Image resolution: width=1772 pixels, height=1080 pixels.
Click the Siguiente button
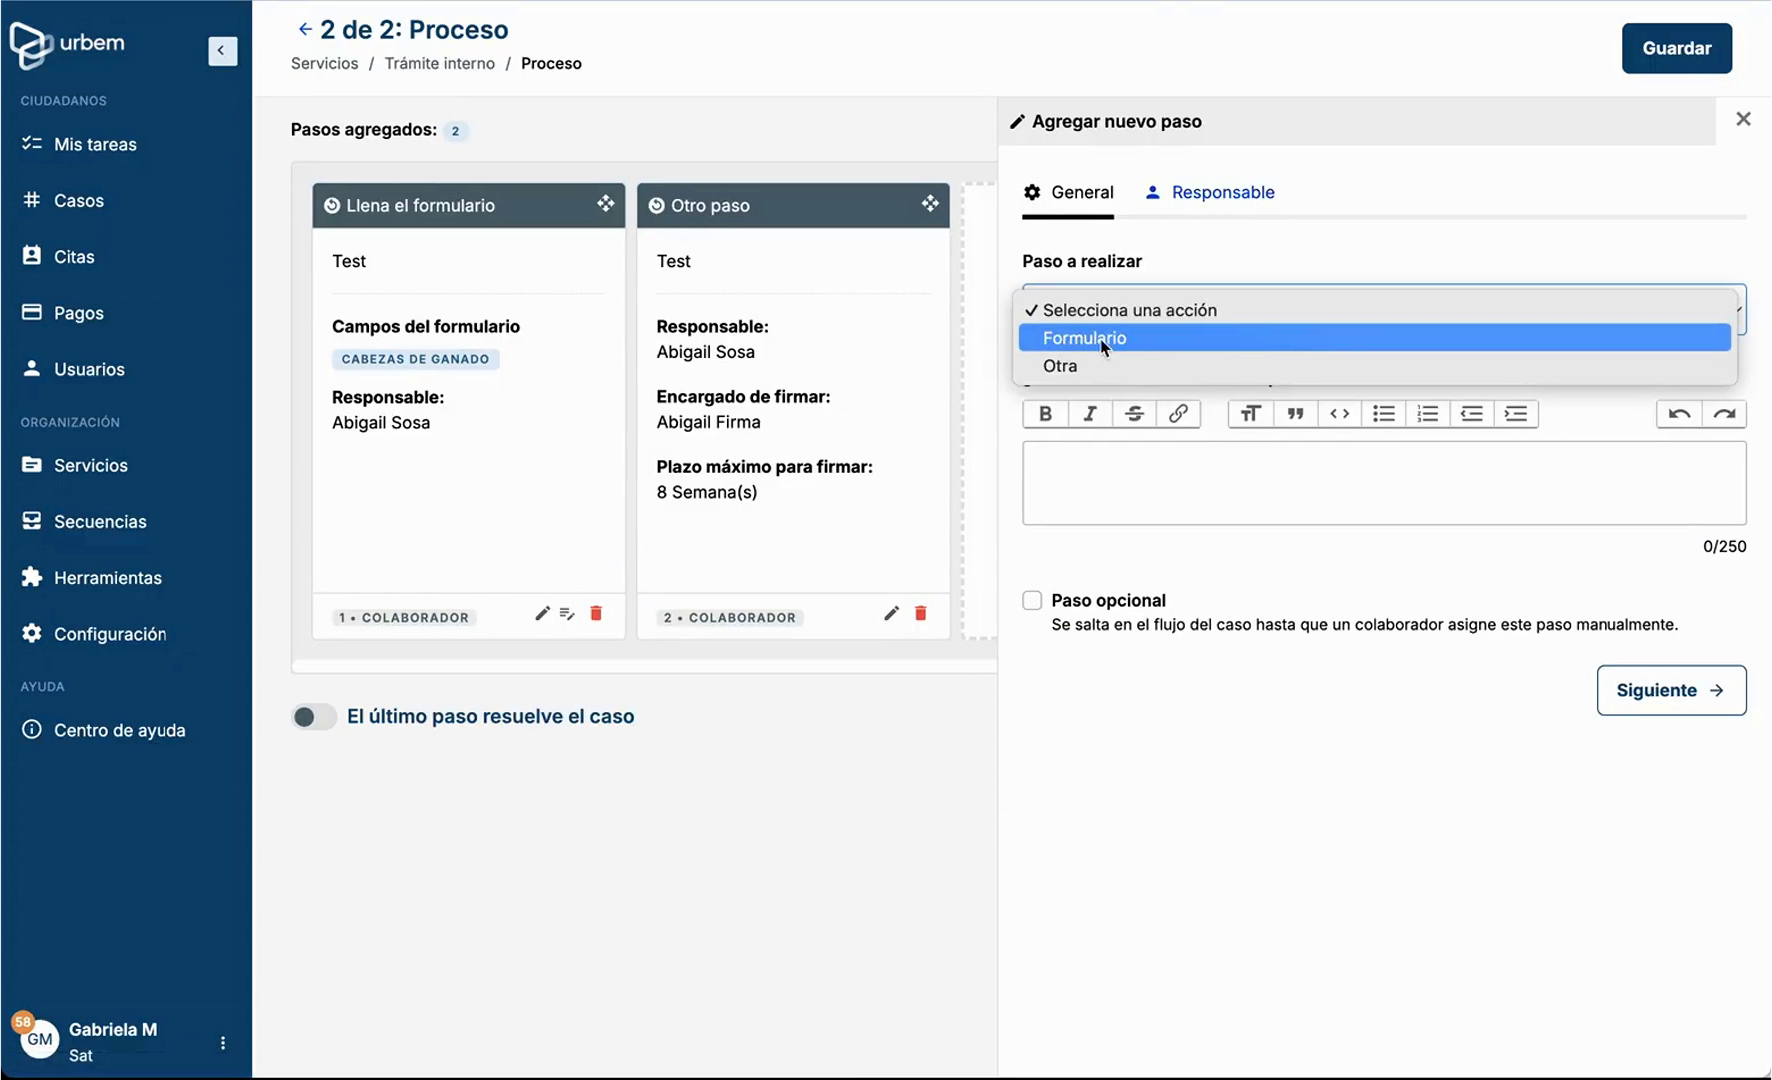click(x=1671, y=690)
